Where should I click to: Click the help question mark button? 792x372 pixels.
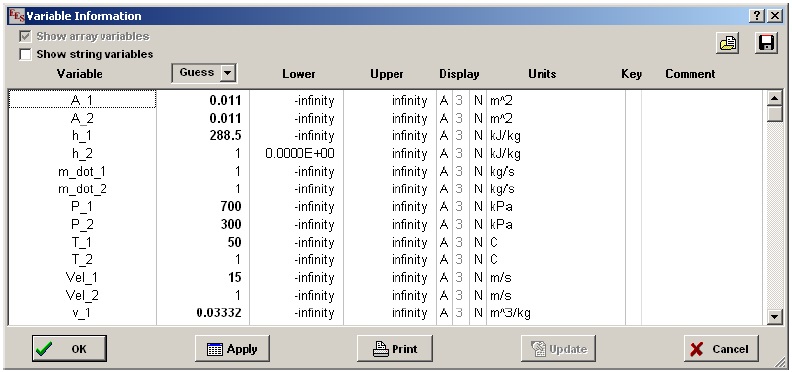(x=757, y=16)
